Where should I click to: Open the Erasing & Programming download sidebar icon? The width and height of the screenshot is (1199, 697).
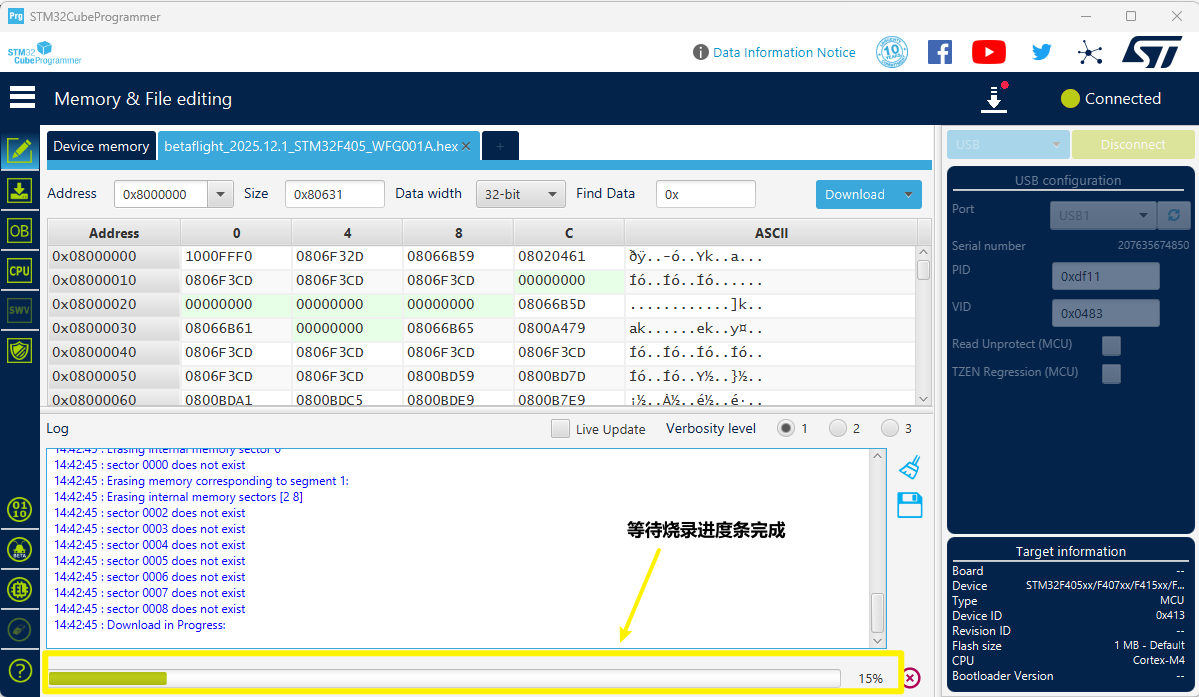point(19,191)
